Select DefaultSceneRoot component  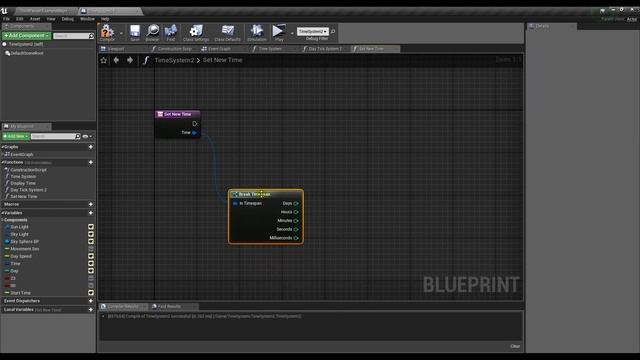pos(27,53)
